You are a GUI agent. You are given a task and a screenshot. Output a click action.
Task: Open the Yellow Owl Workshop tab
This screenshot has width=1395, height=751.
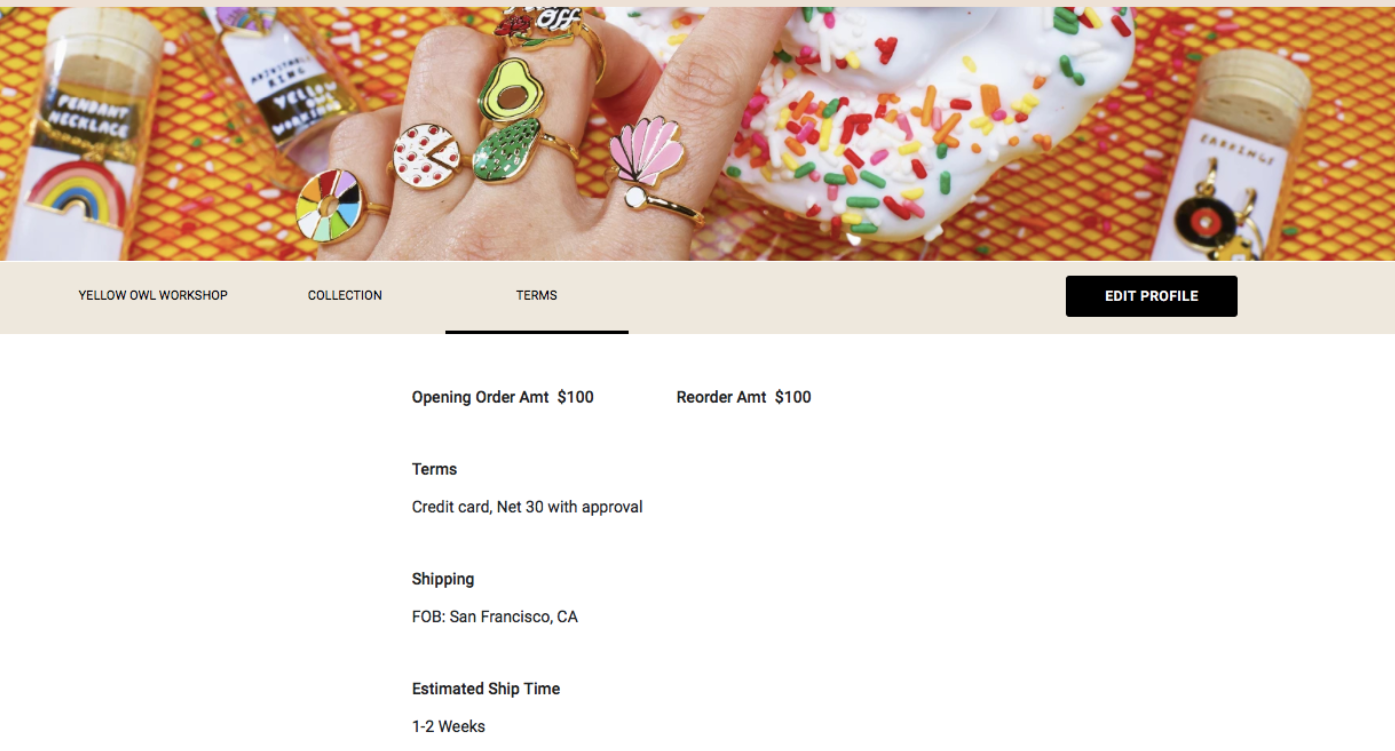point(153,295)
